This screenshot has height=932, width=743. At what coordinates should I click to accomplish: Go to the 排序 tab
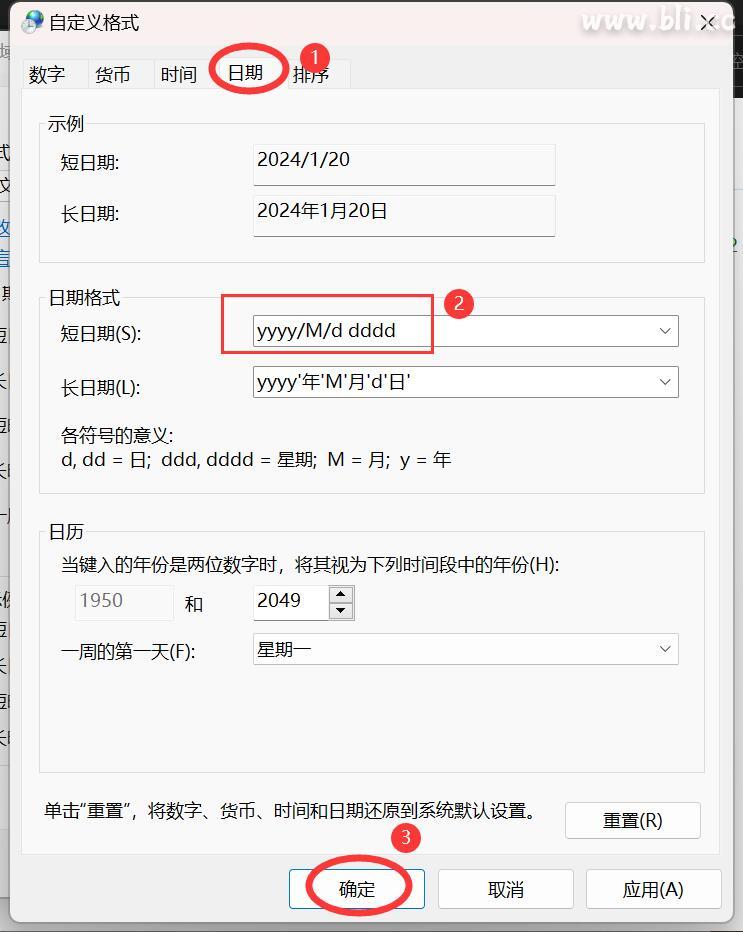tap(311, 75)
